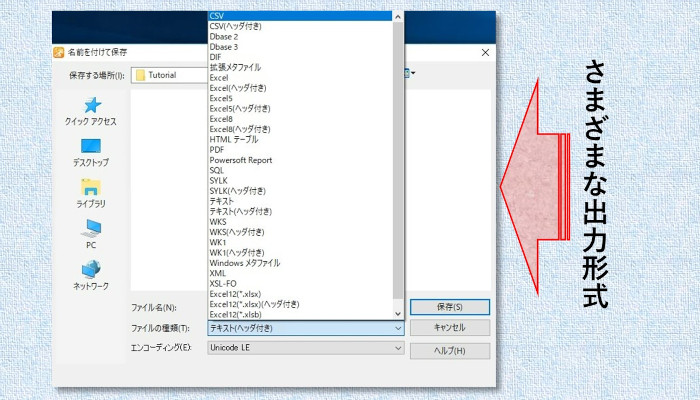
Task: Click the Cancel (キャンセル) button
Action: (450, 328)
